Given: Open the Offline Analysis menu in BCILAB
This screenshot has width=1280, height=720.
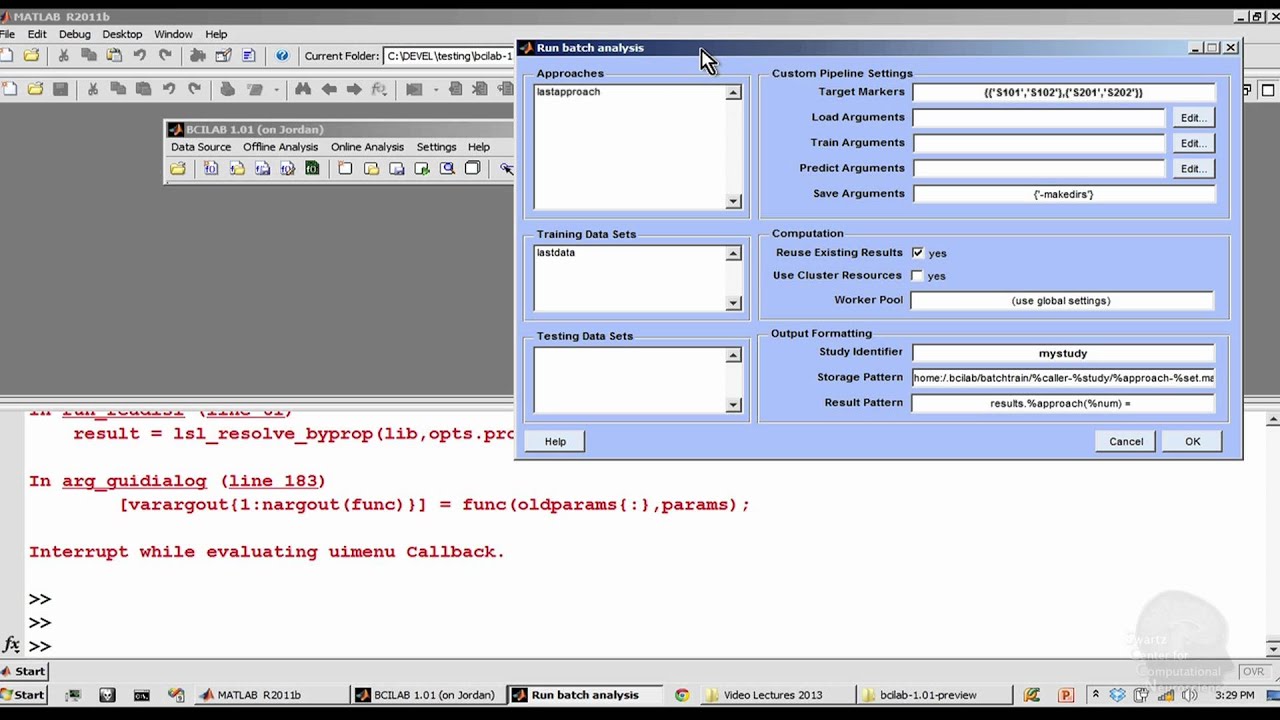Looking at the screenshot, I should (280, 147).
